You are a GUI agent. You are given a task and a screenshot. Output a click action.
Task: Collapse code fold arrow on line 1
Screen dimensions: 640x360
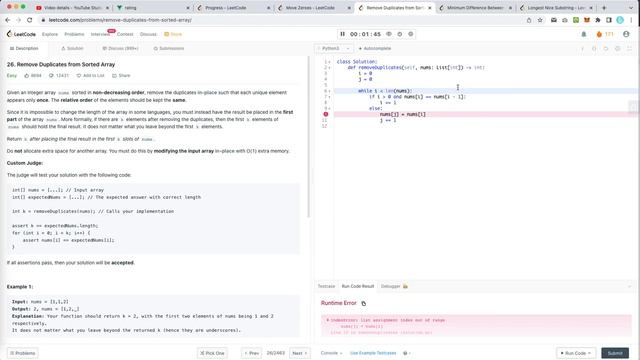pos(330,62)
